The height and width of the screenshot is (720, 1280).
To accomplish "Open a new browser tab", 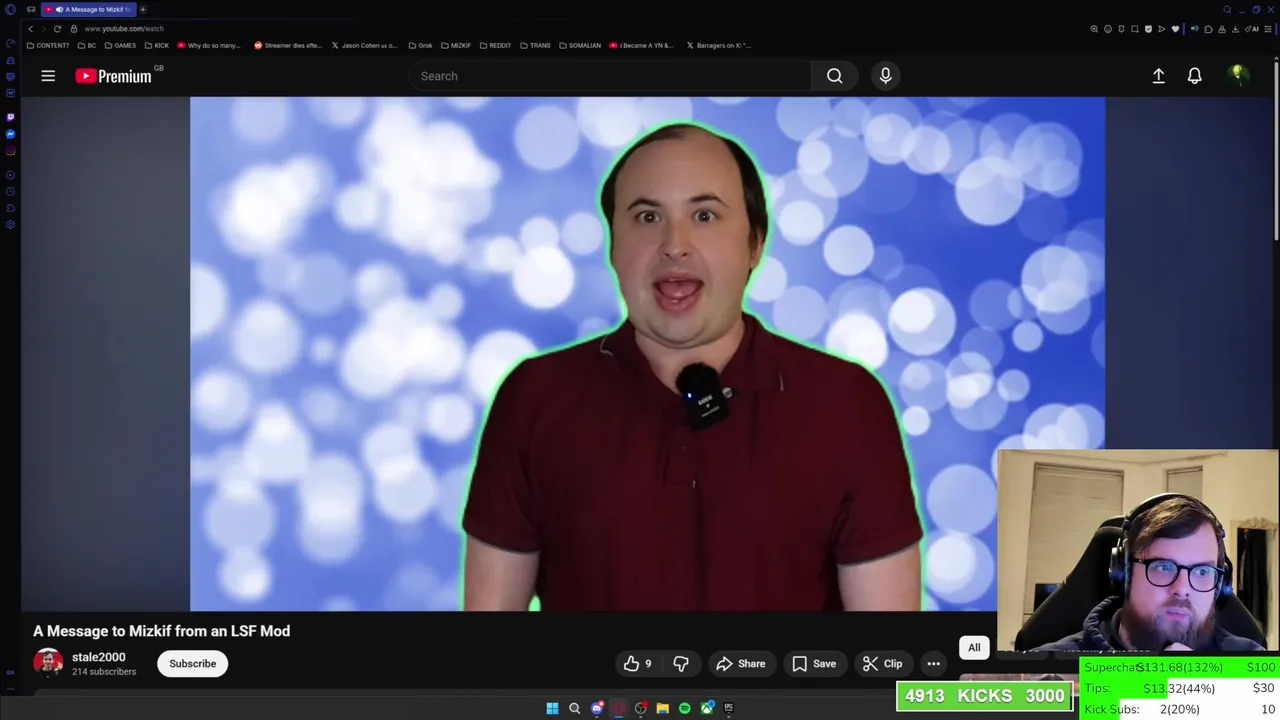I will [143, 9].
